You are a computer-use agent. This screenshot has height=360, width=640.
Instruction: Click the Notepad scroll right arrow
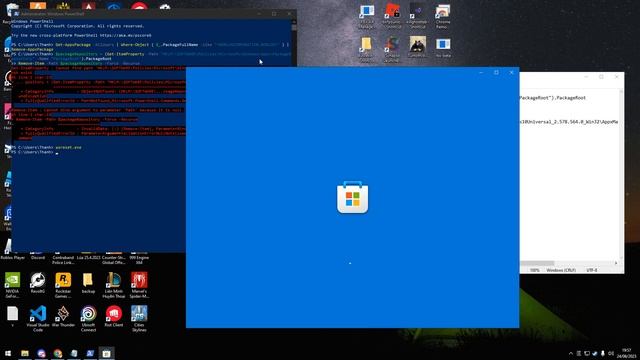[616, 263]
